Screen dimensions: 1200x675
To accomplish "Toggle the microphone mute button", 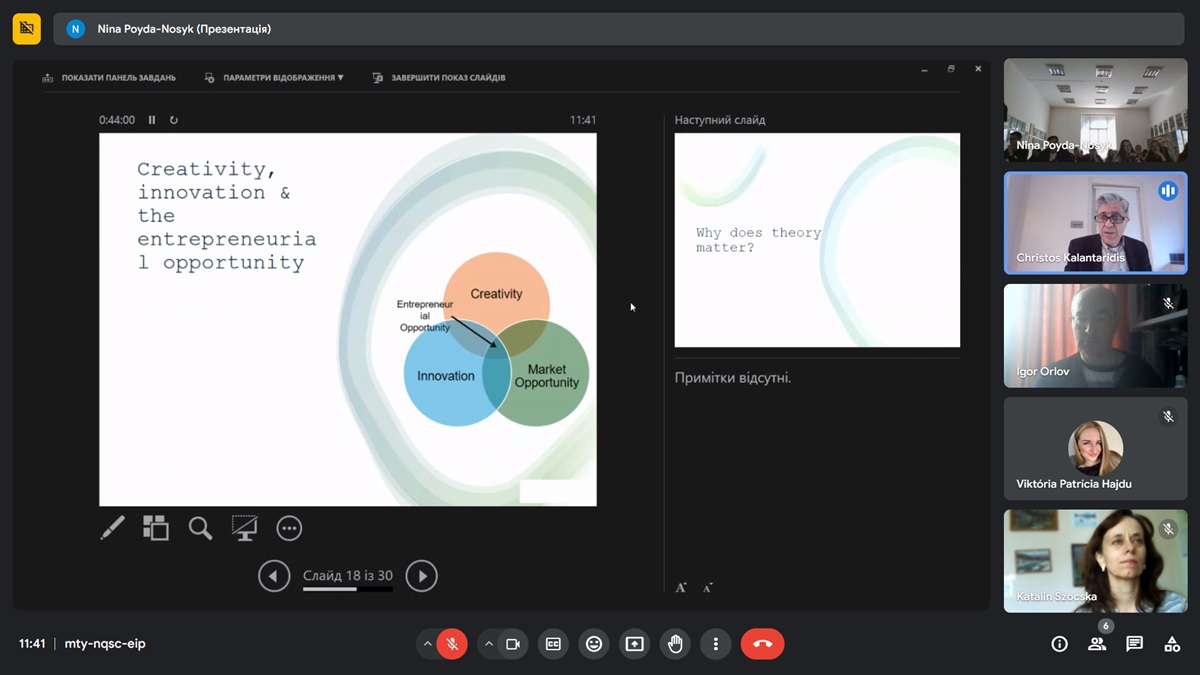I will point(452,644).
